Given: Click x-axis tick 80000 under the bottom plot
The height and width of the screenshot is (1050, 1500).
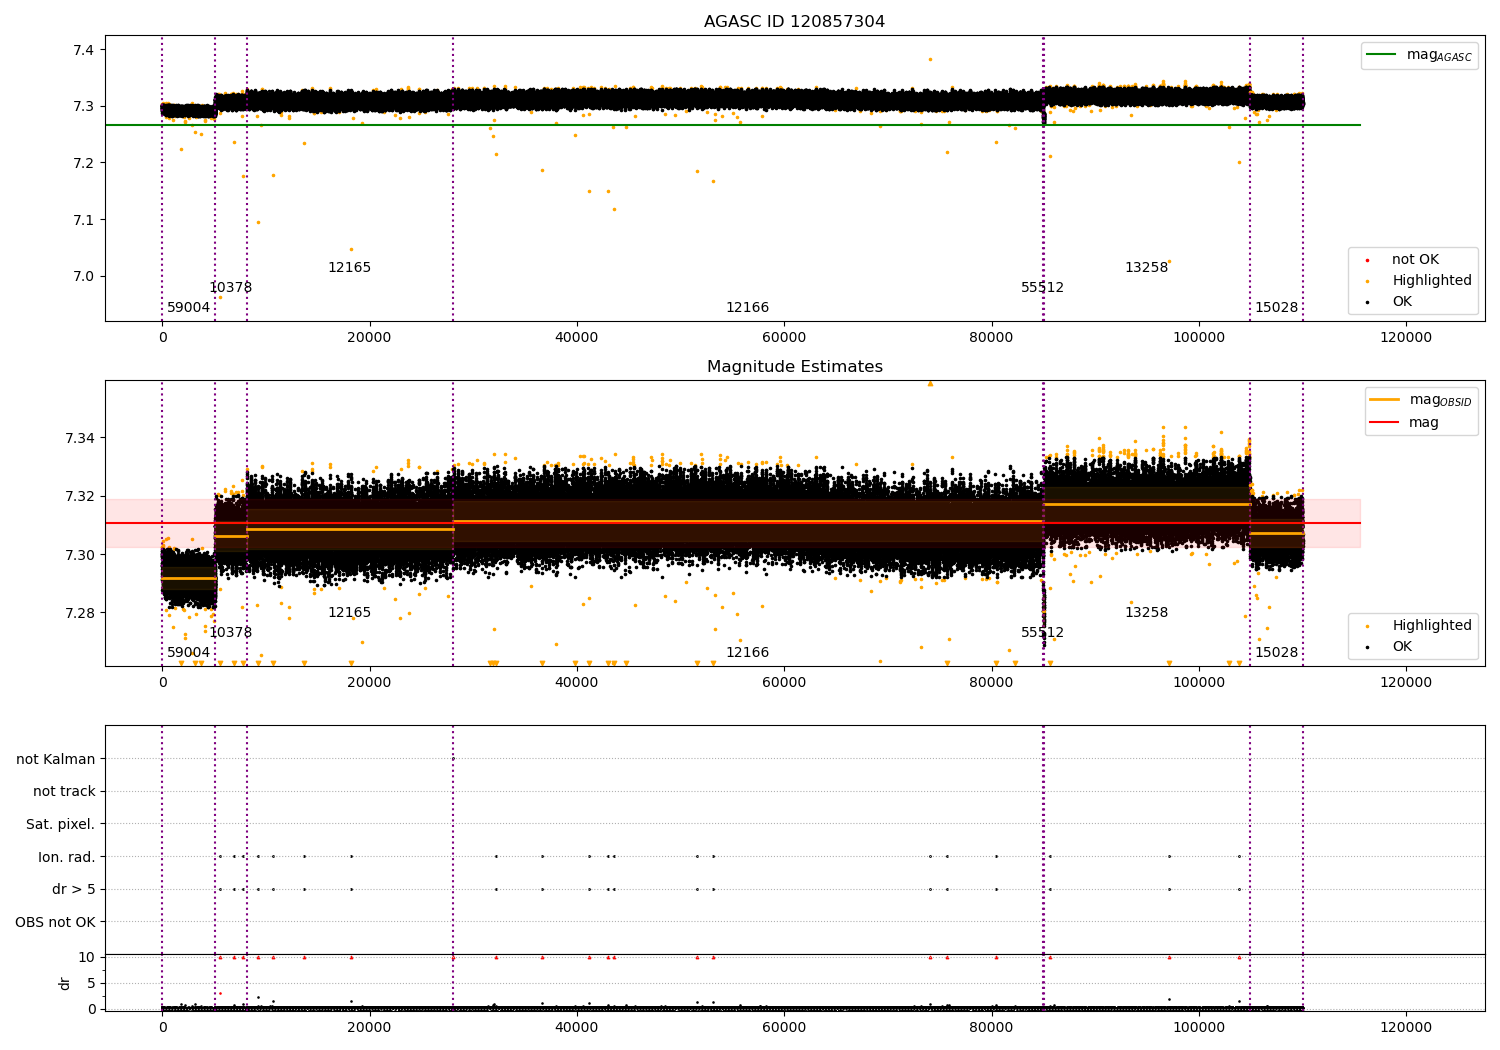Looking at the screenshot, I should click(991, 1027).
